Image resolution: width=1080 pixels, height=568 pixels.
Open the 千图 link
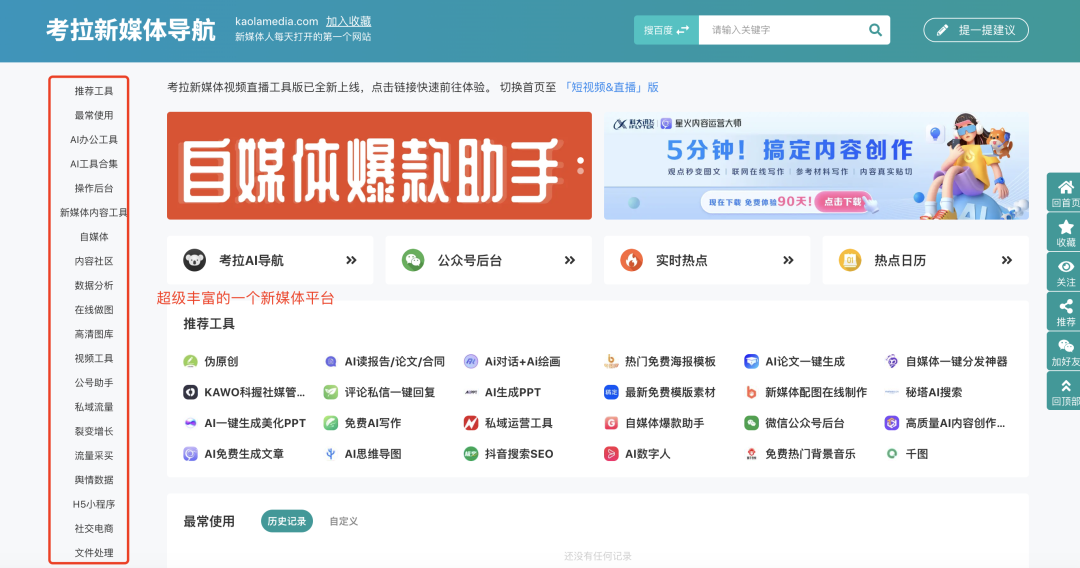coord(916,454)
